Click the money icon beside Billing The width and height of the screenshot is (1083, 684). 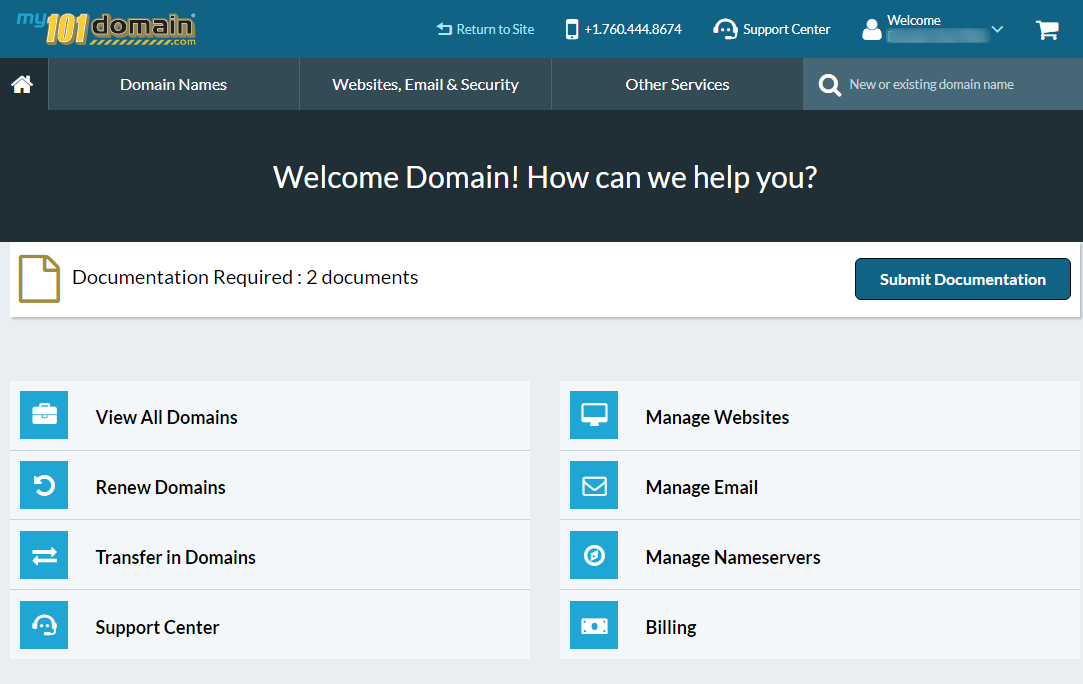tap(594, 625)
